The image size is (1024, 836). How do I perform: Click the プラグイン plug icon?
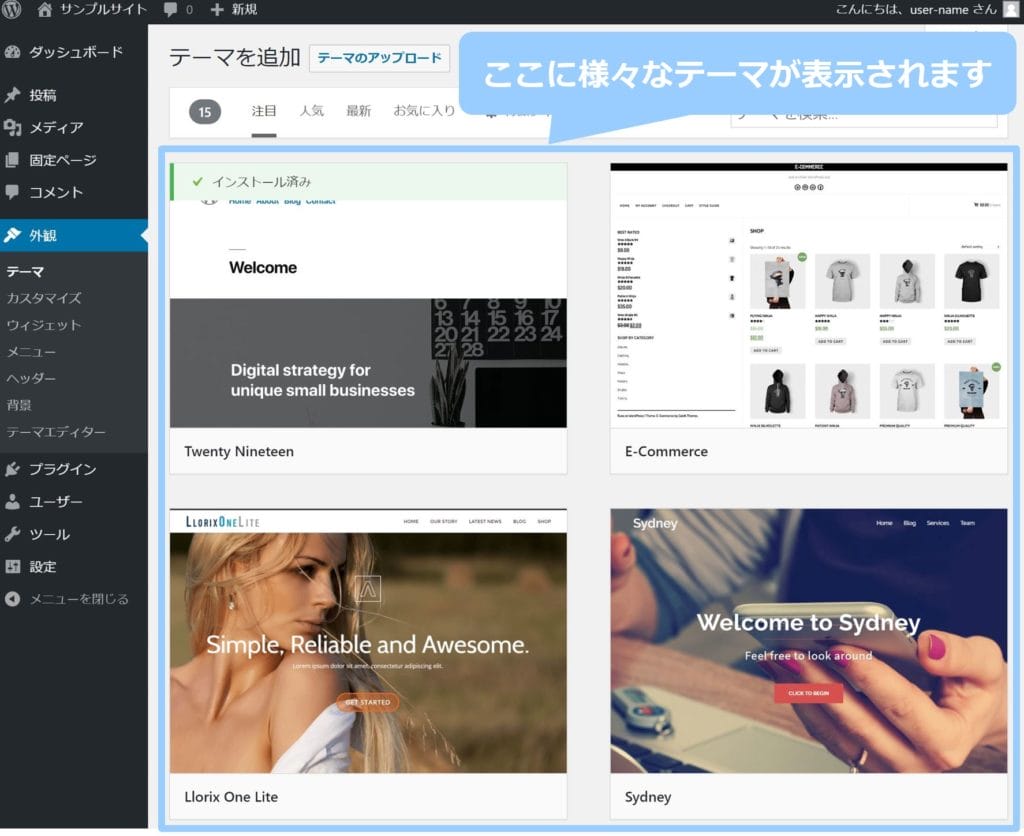tap(13, 469)
